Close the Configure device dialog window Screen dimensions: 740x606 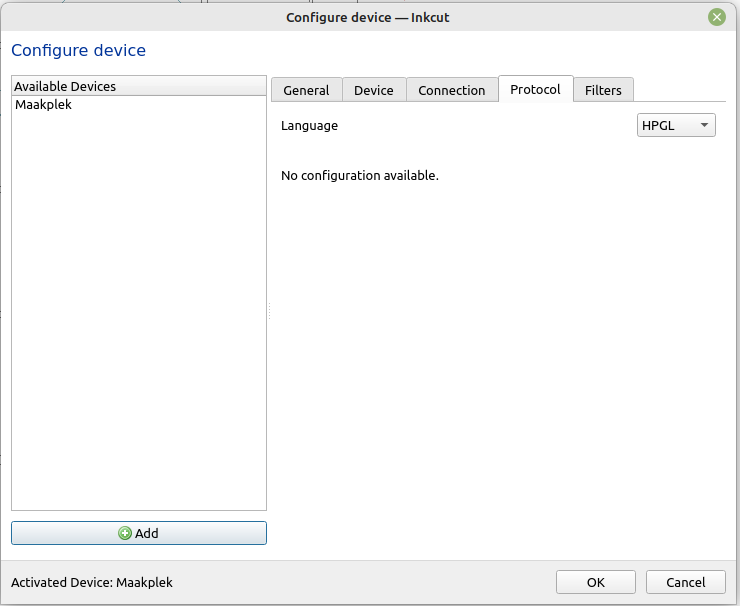(x=717, y=17)
